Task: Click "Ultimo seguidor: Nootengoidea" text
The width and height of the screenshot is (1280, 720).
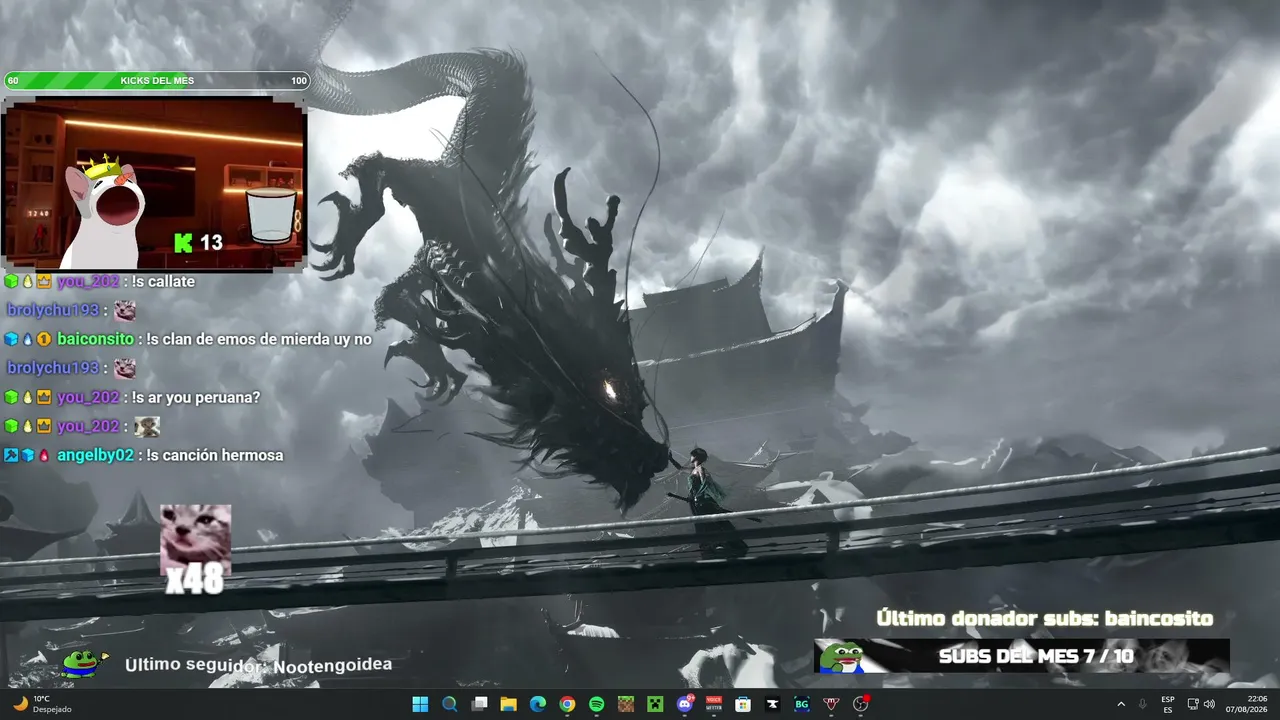Action: coord(258,664)
